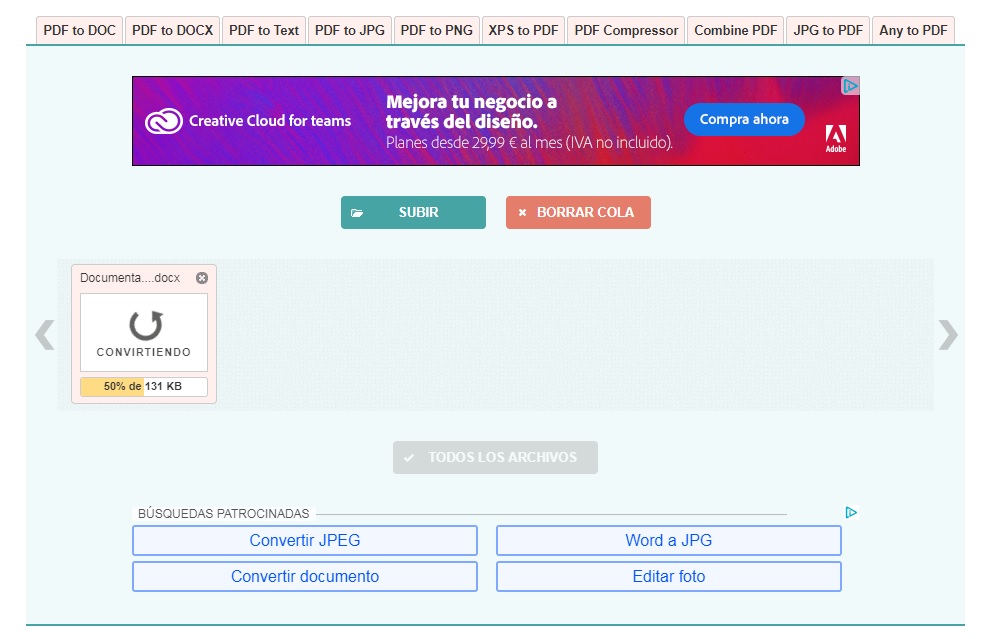Screen dimensions: 989x639
Task: Click the TODOS LOS ARCHIVOS download button
Action: tap(495, 457)
